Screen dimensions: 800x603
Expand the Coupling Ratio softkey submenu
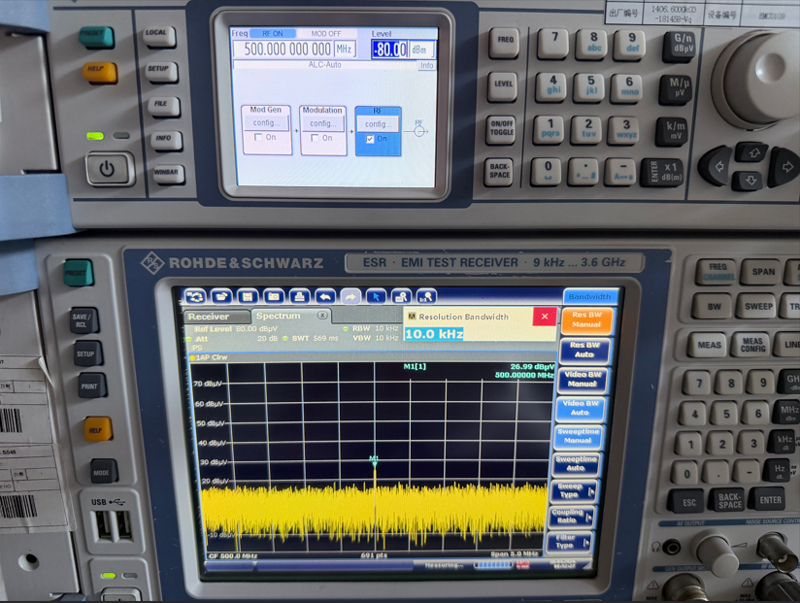pos(571,516)
